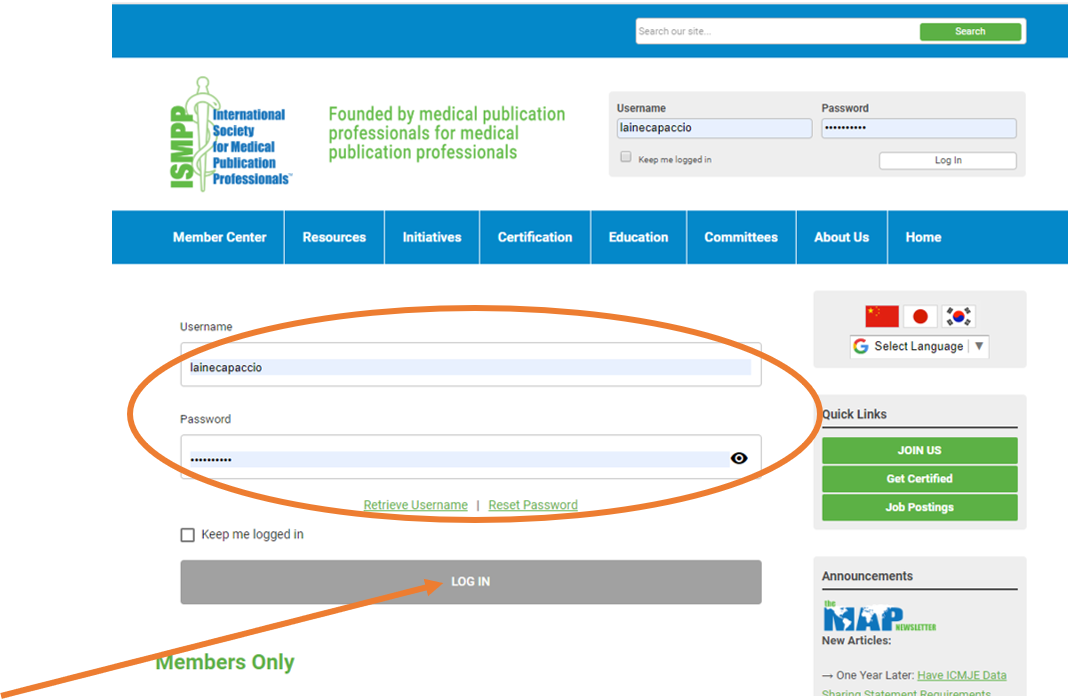Viewport: 1068px width, 699px height.
Task: Click the large gray LOG IN button
Action: 471,582
